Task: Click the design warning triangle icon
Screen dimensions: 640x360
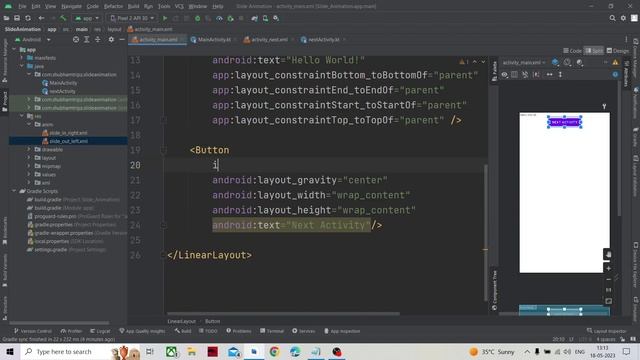Action: (615, 62)
